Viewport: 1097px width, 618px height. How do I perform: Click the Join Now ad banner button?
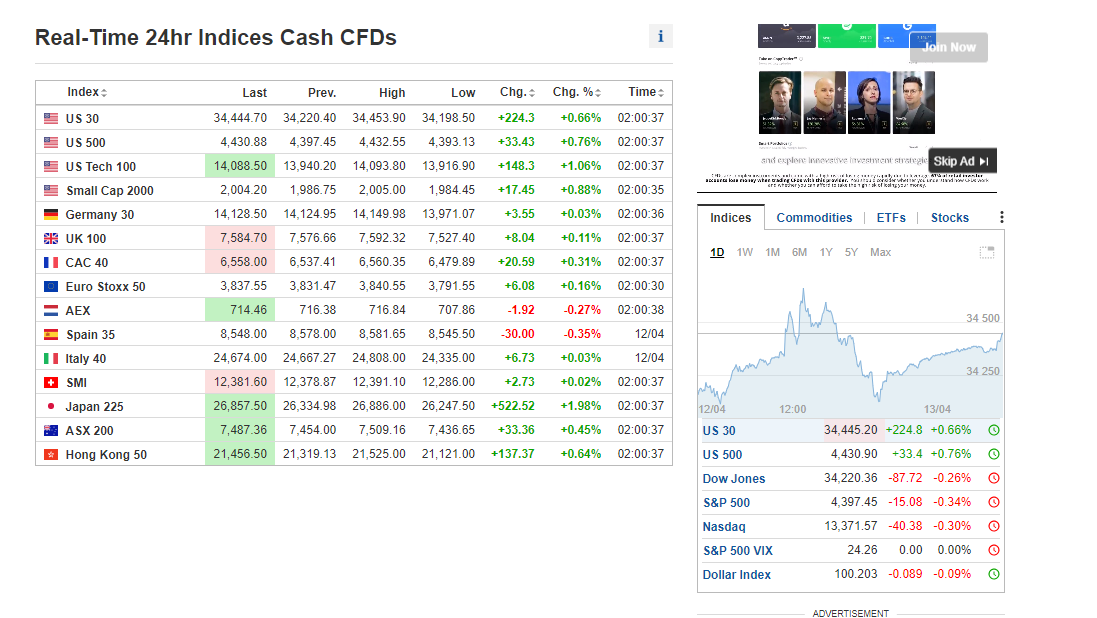(x=948, y=47)
